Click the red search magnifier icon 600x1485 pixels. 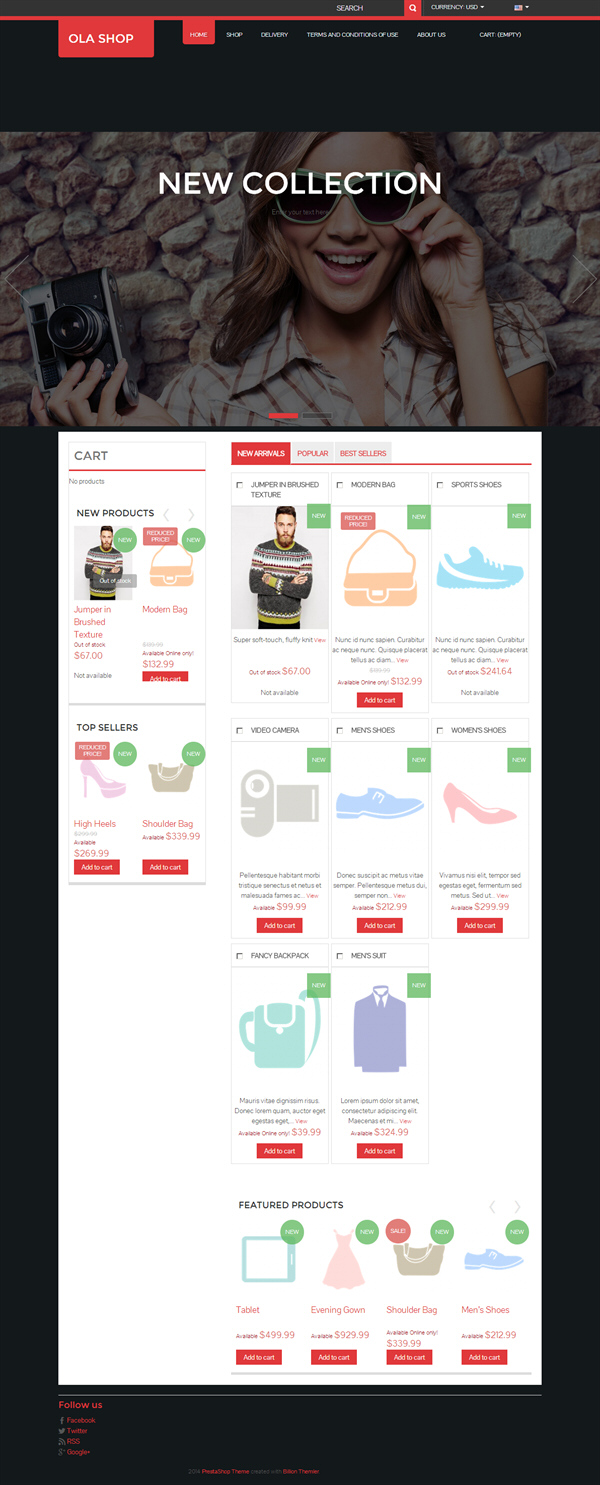(413, 8)
